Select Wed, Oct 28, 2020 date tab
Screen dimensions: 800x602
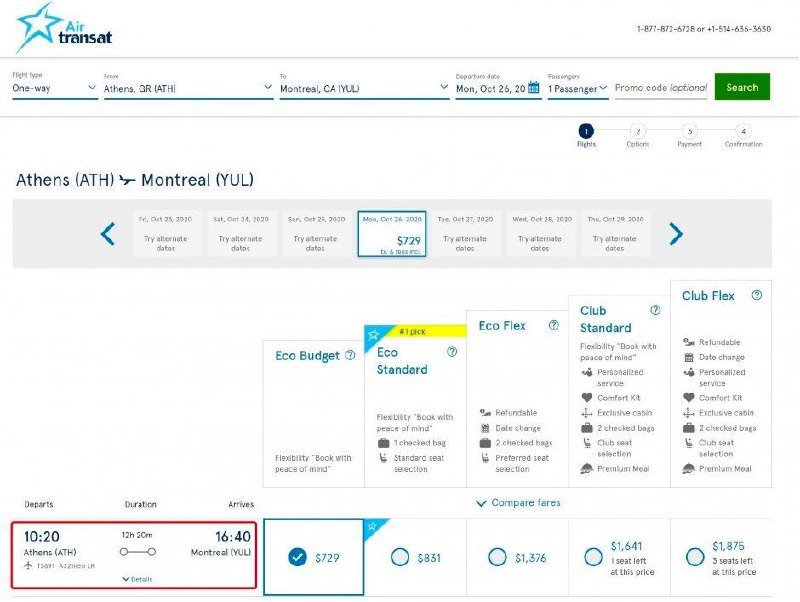pos(540,234)
